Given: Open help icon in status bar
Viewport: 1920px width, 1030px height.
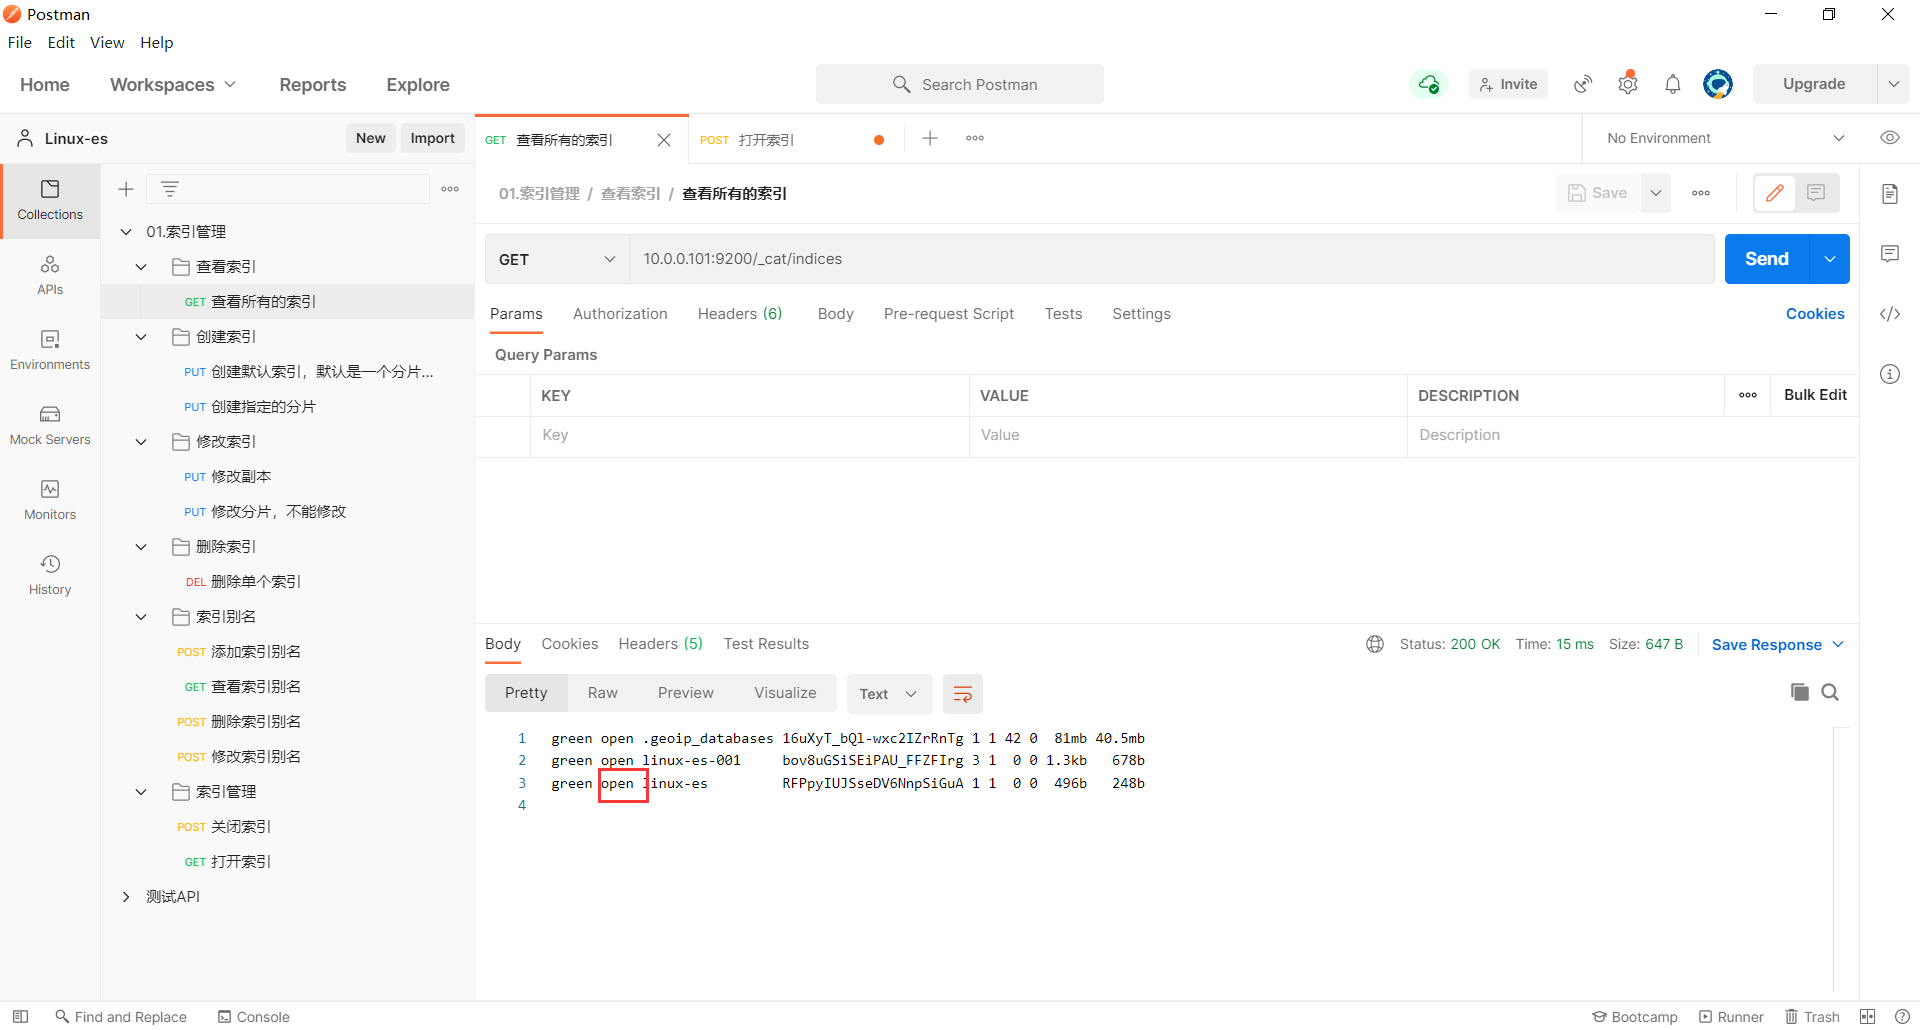Looking at the screenshot, I should coord(1902,1017).
